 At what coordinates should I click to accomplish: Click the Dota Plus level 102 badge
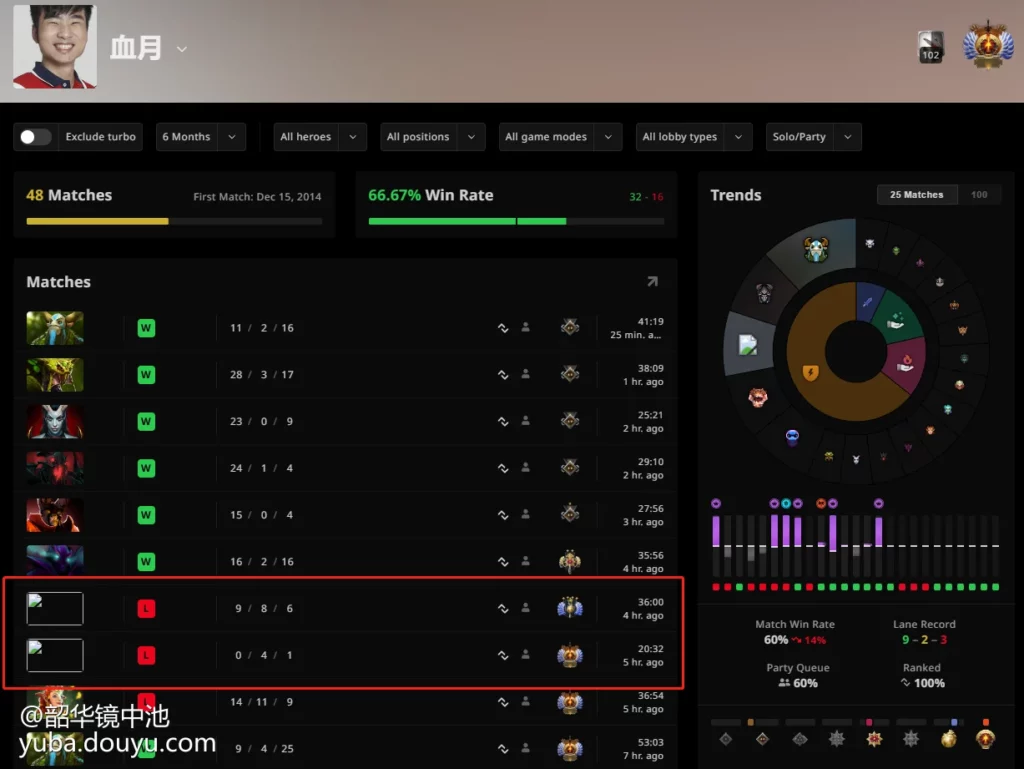[x=930, y=46]
